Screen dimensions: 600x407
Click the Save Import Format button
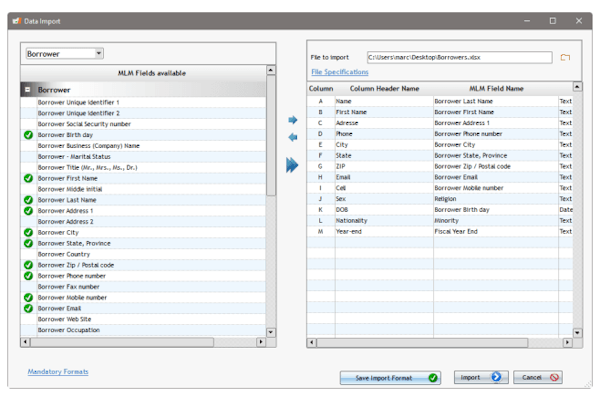390,378
